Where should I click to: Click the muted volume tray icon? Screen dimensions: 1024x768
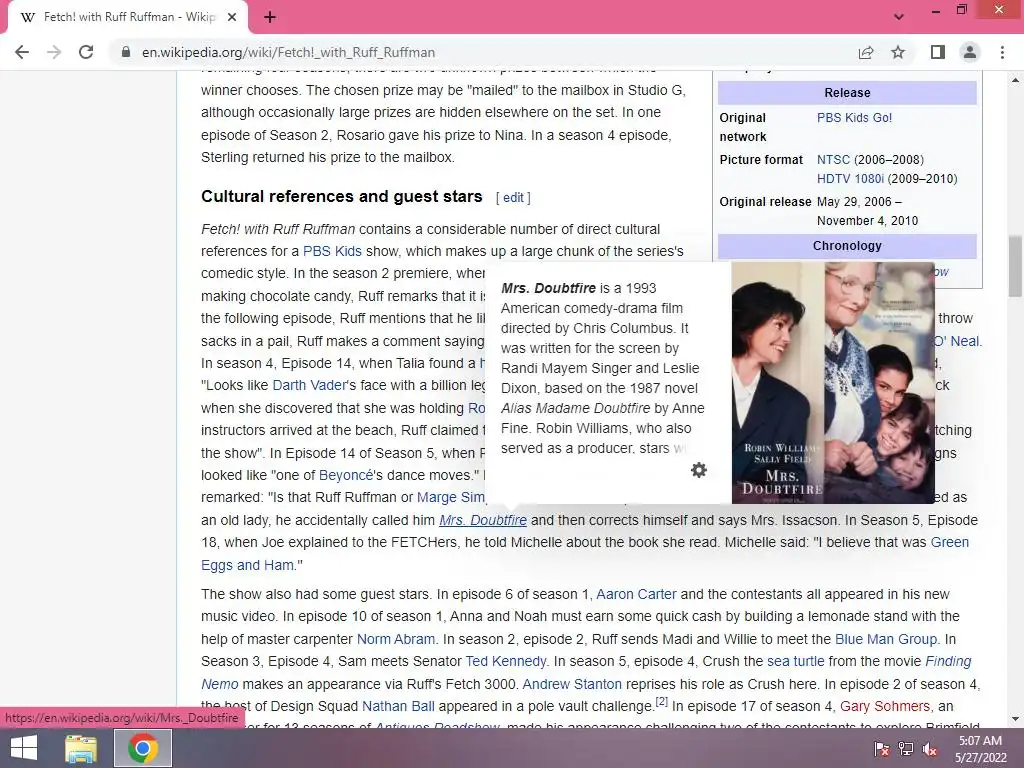point(929,749)
